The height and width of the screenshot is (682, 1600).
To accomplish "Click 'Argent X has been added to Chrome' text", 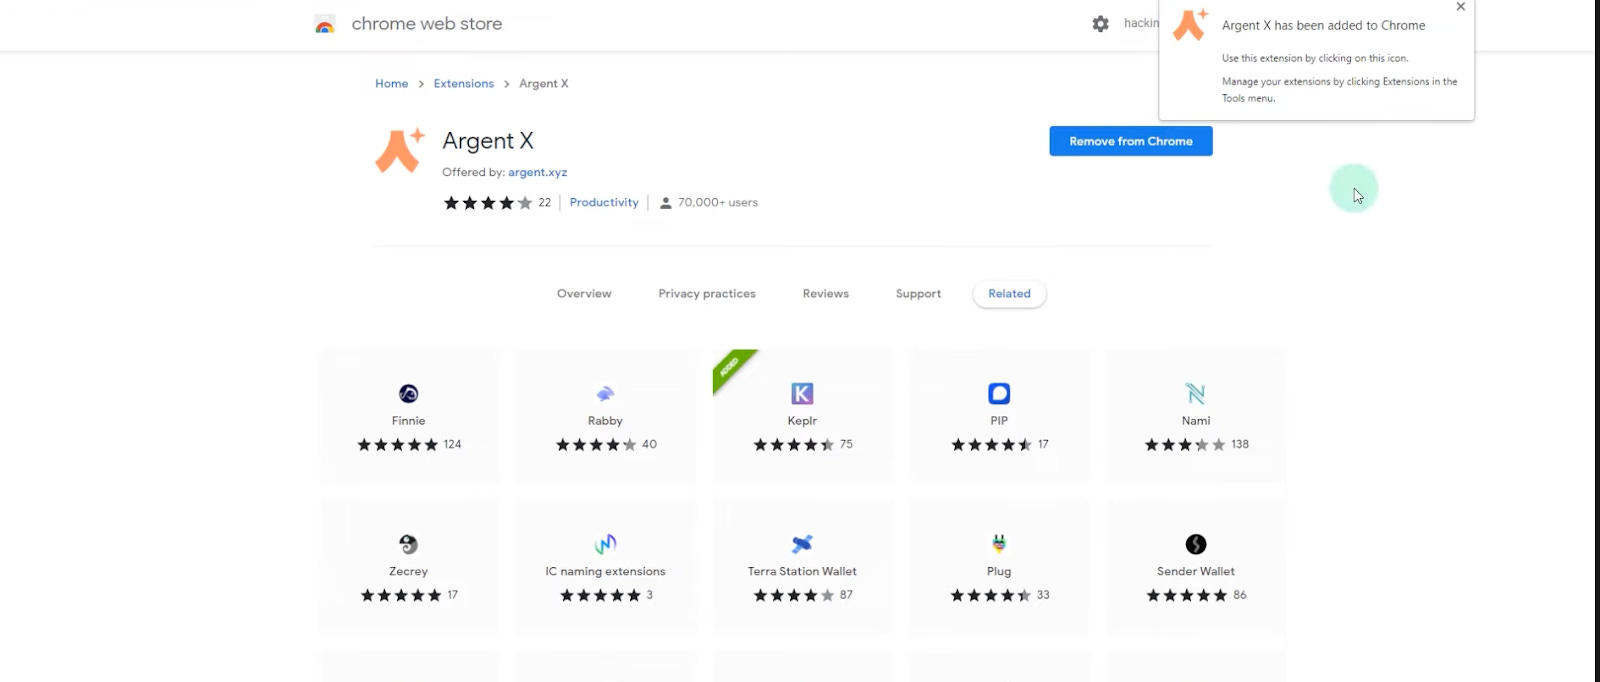I will pos(1323,26).
